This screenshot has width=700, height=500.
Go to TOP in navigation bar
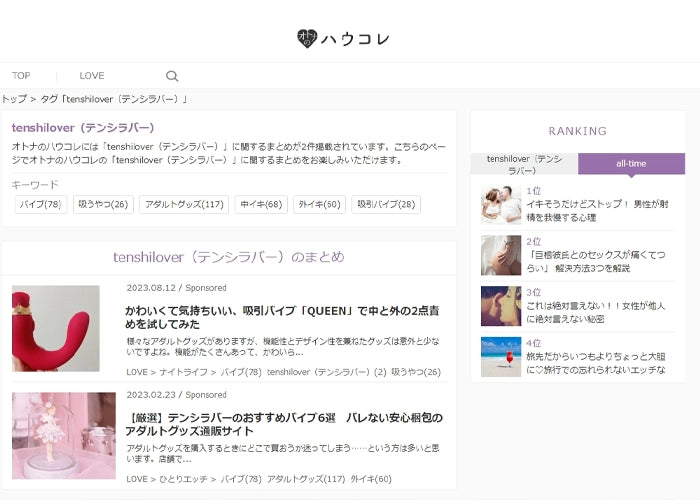(x=21, y=75)
